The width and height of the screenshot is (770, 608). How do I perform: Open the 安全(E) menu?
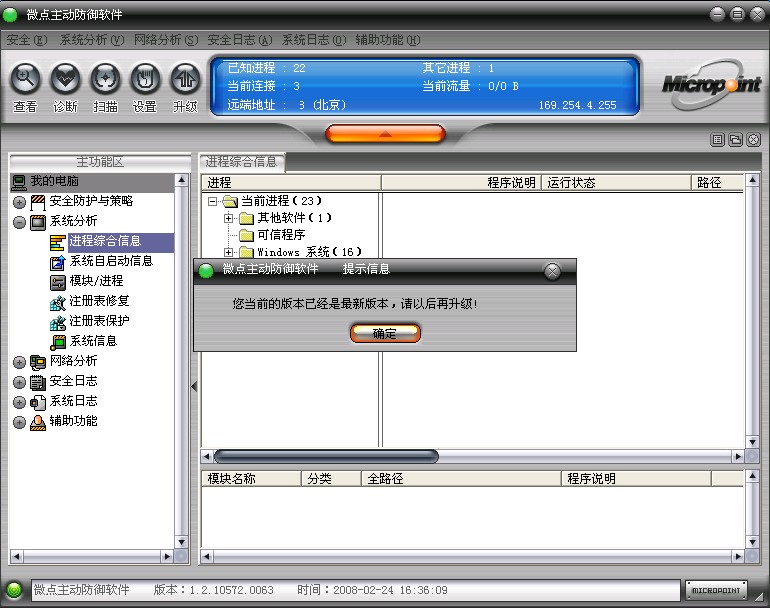(x=27, y=40)
